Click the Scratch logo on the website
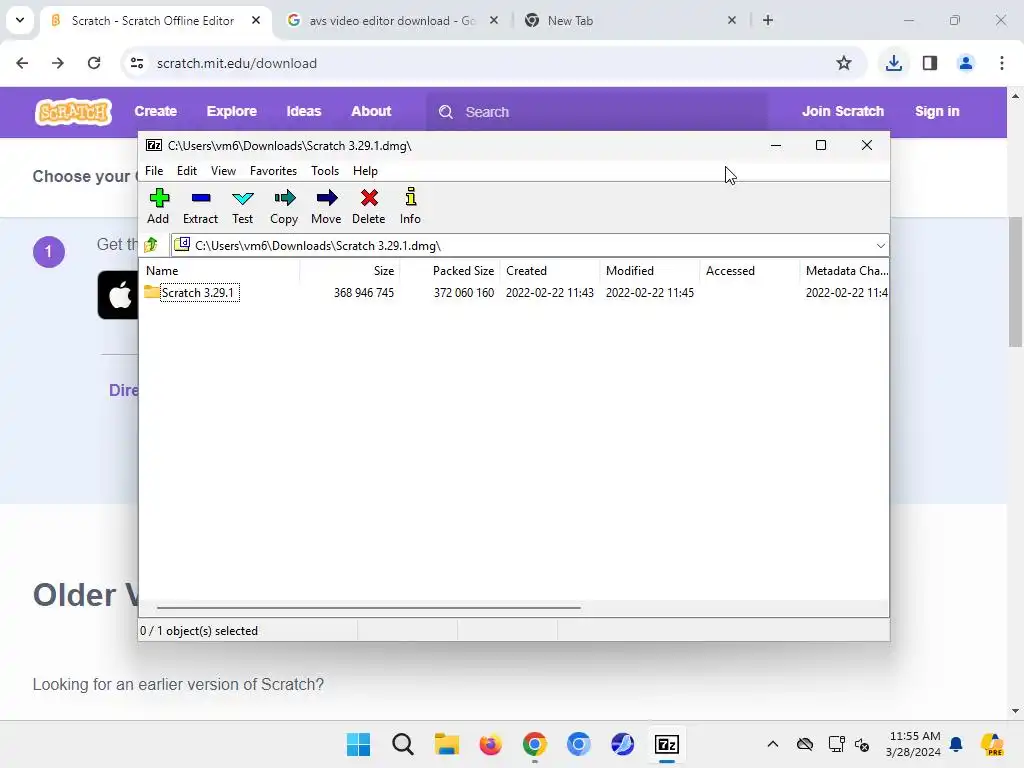 pyautogui.click(x=73, y=112)
